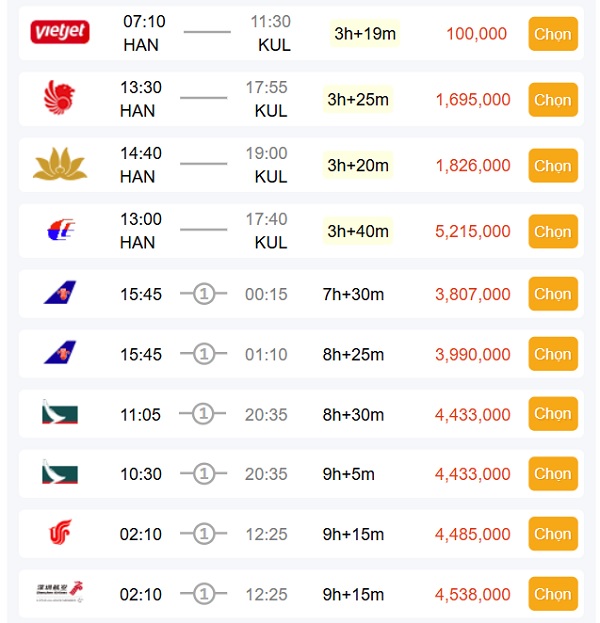Click the 1-stop circle on 01:10 arrival flight
Viewport: 600px width, 623px height.
point(204,354)
